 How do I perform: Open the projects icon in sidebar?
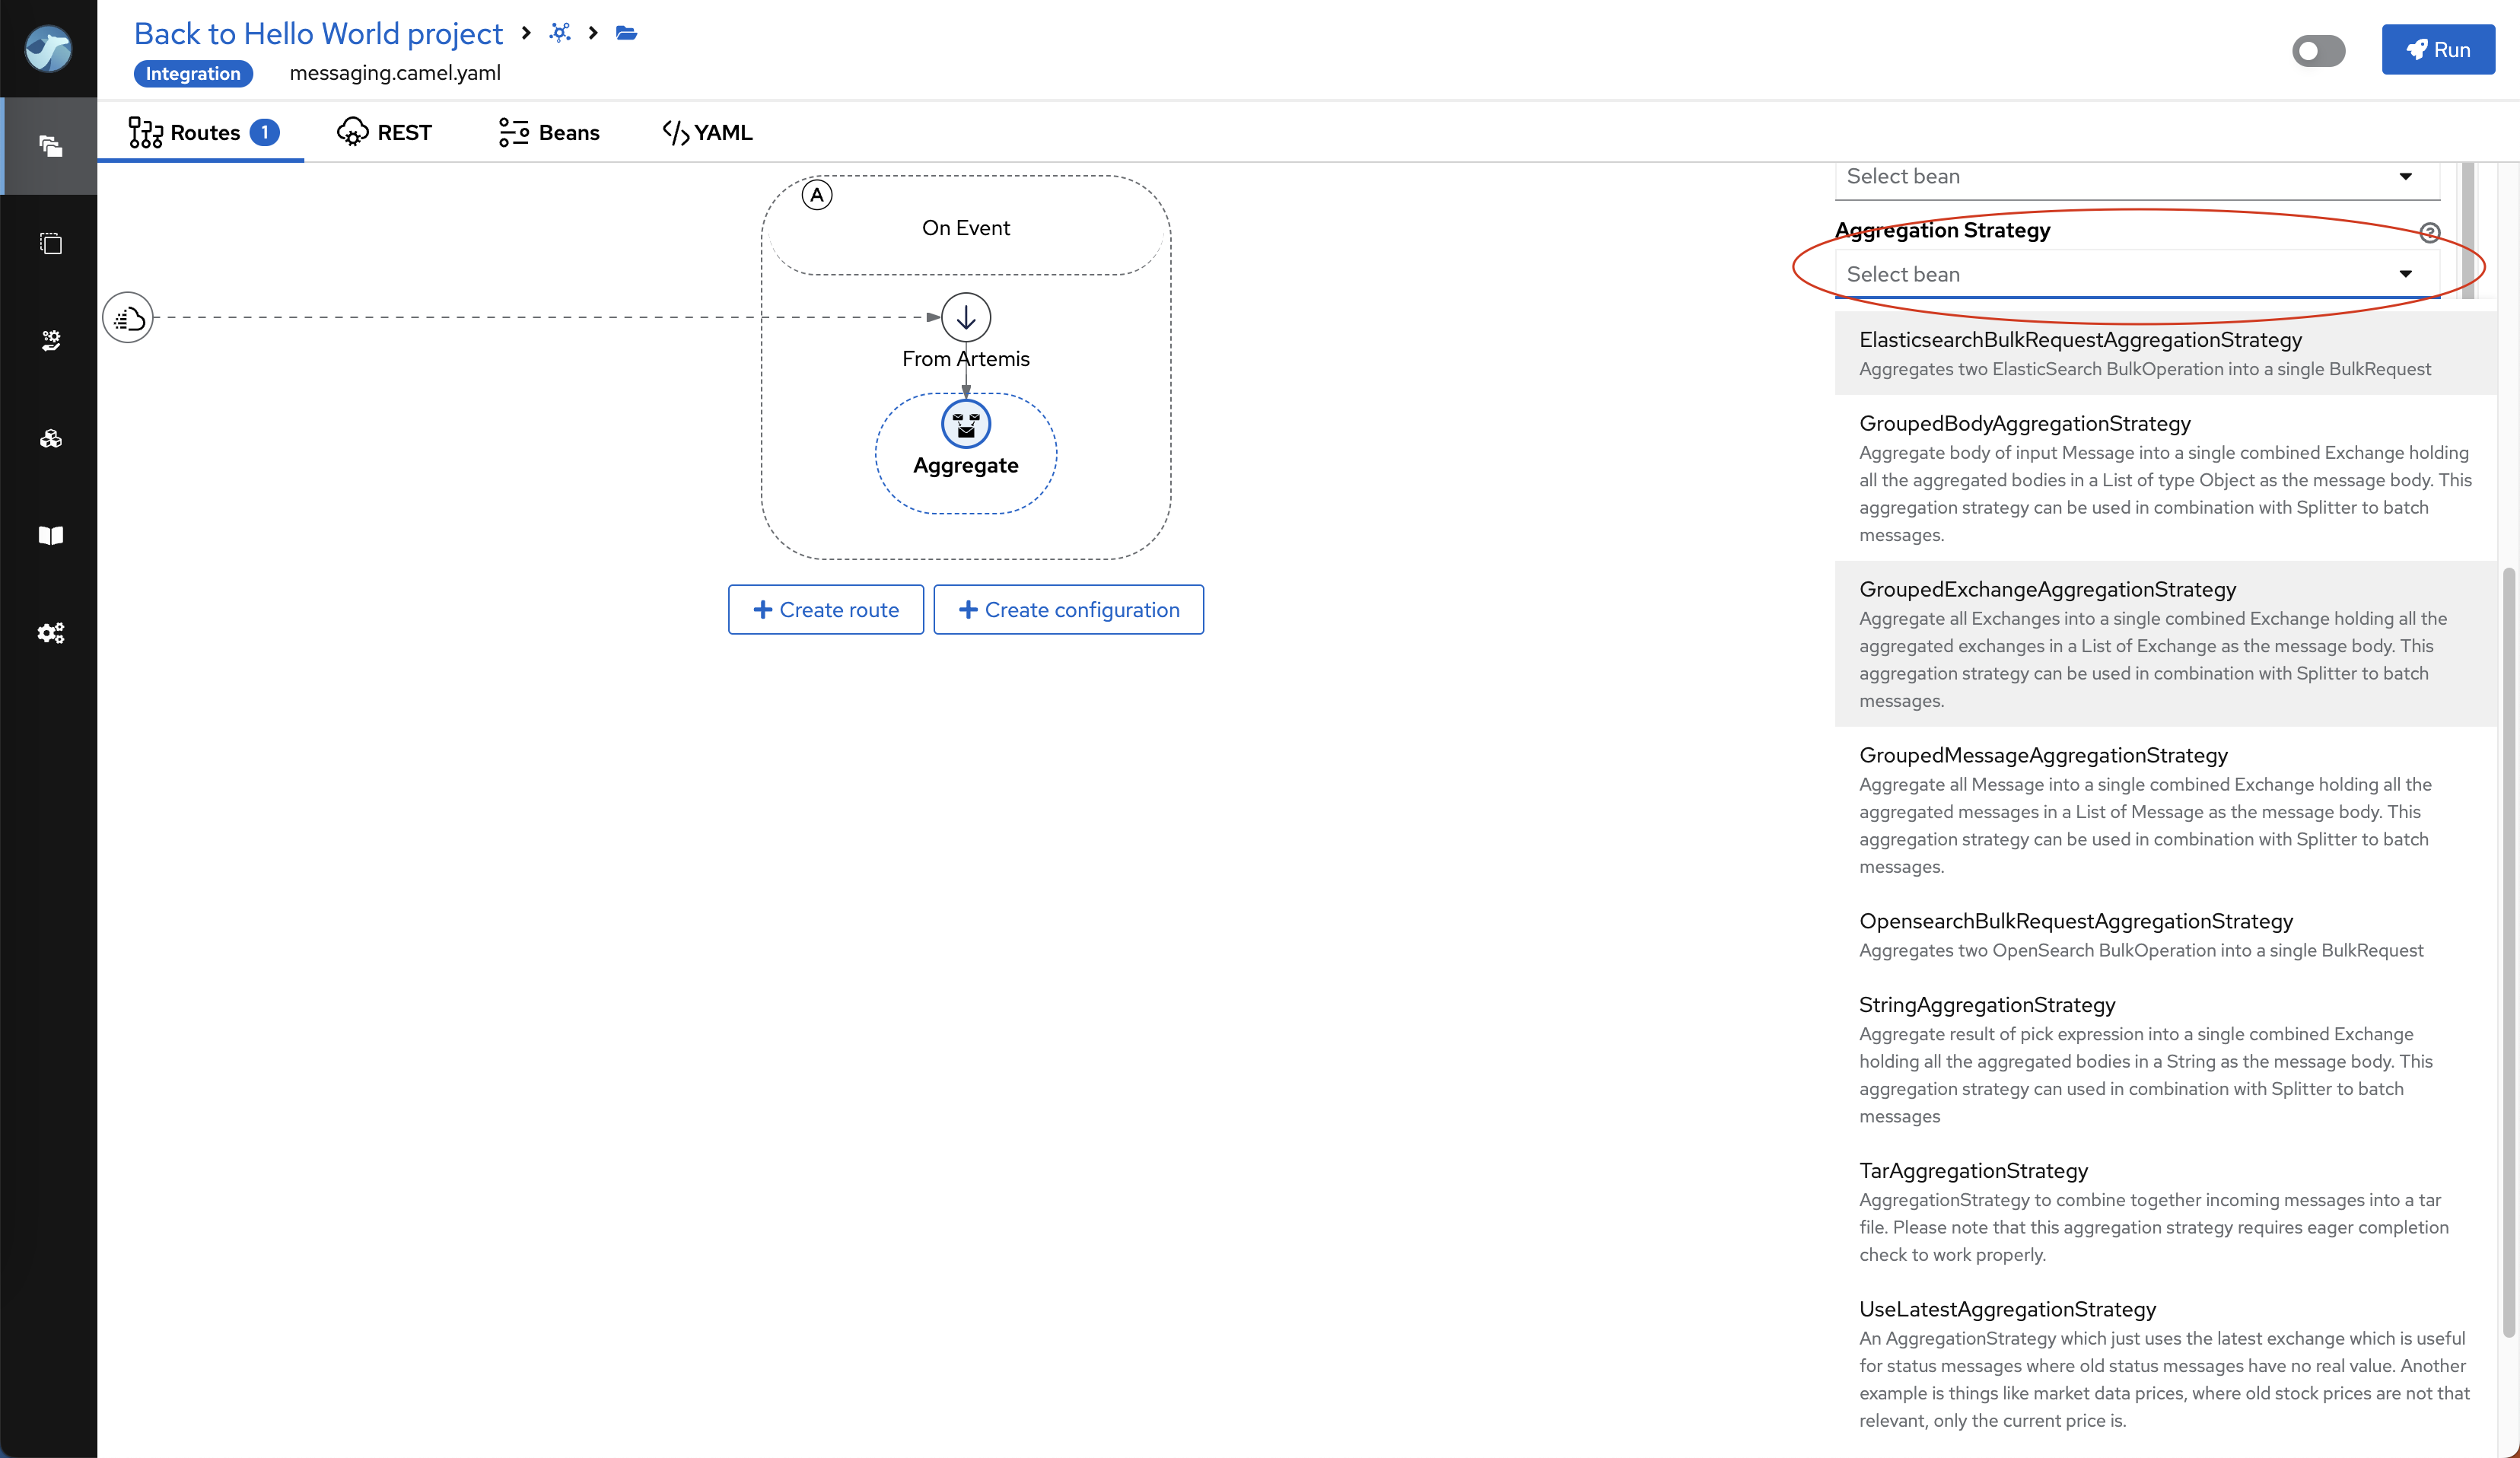pos(50,146)
